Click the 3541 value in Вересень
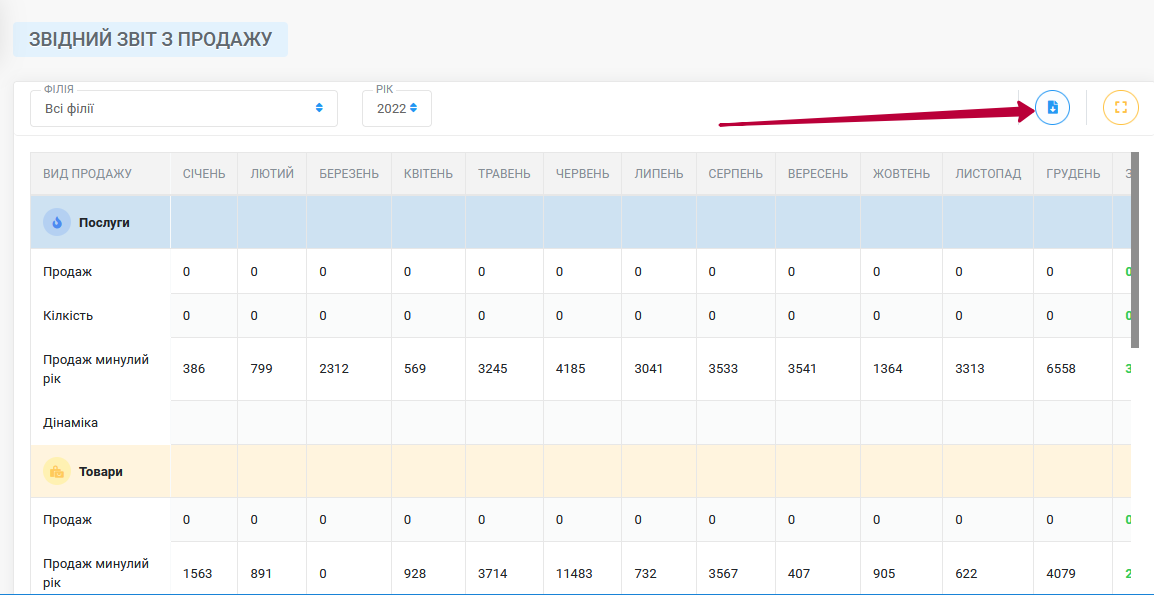The image size is (1154, 595). click(802, 369)
